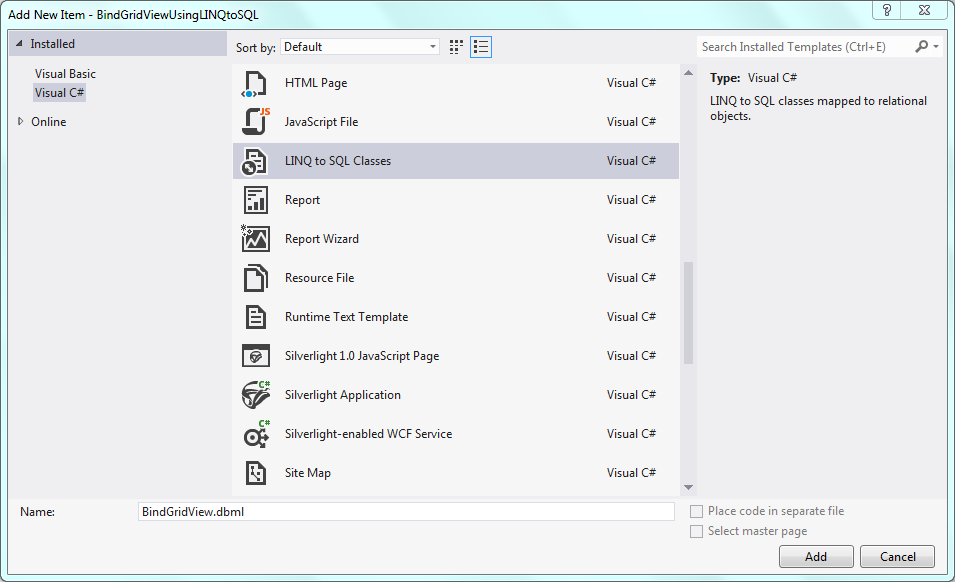Screen dimensions: 955x582
Task: Select Visual Basic in the tree
Action: [65, 74]
